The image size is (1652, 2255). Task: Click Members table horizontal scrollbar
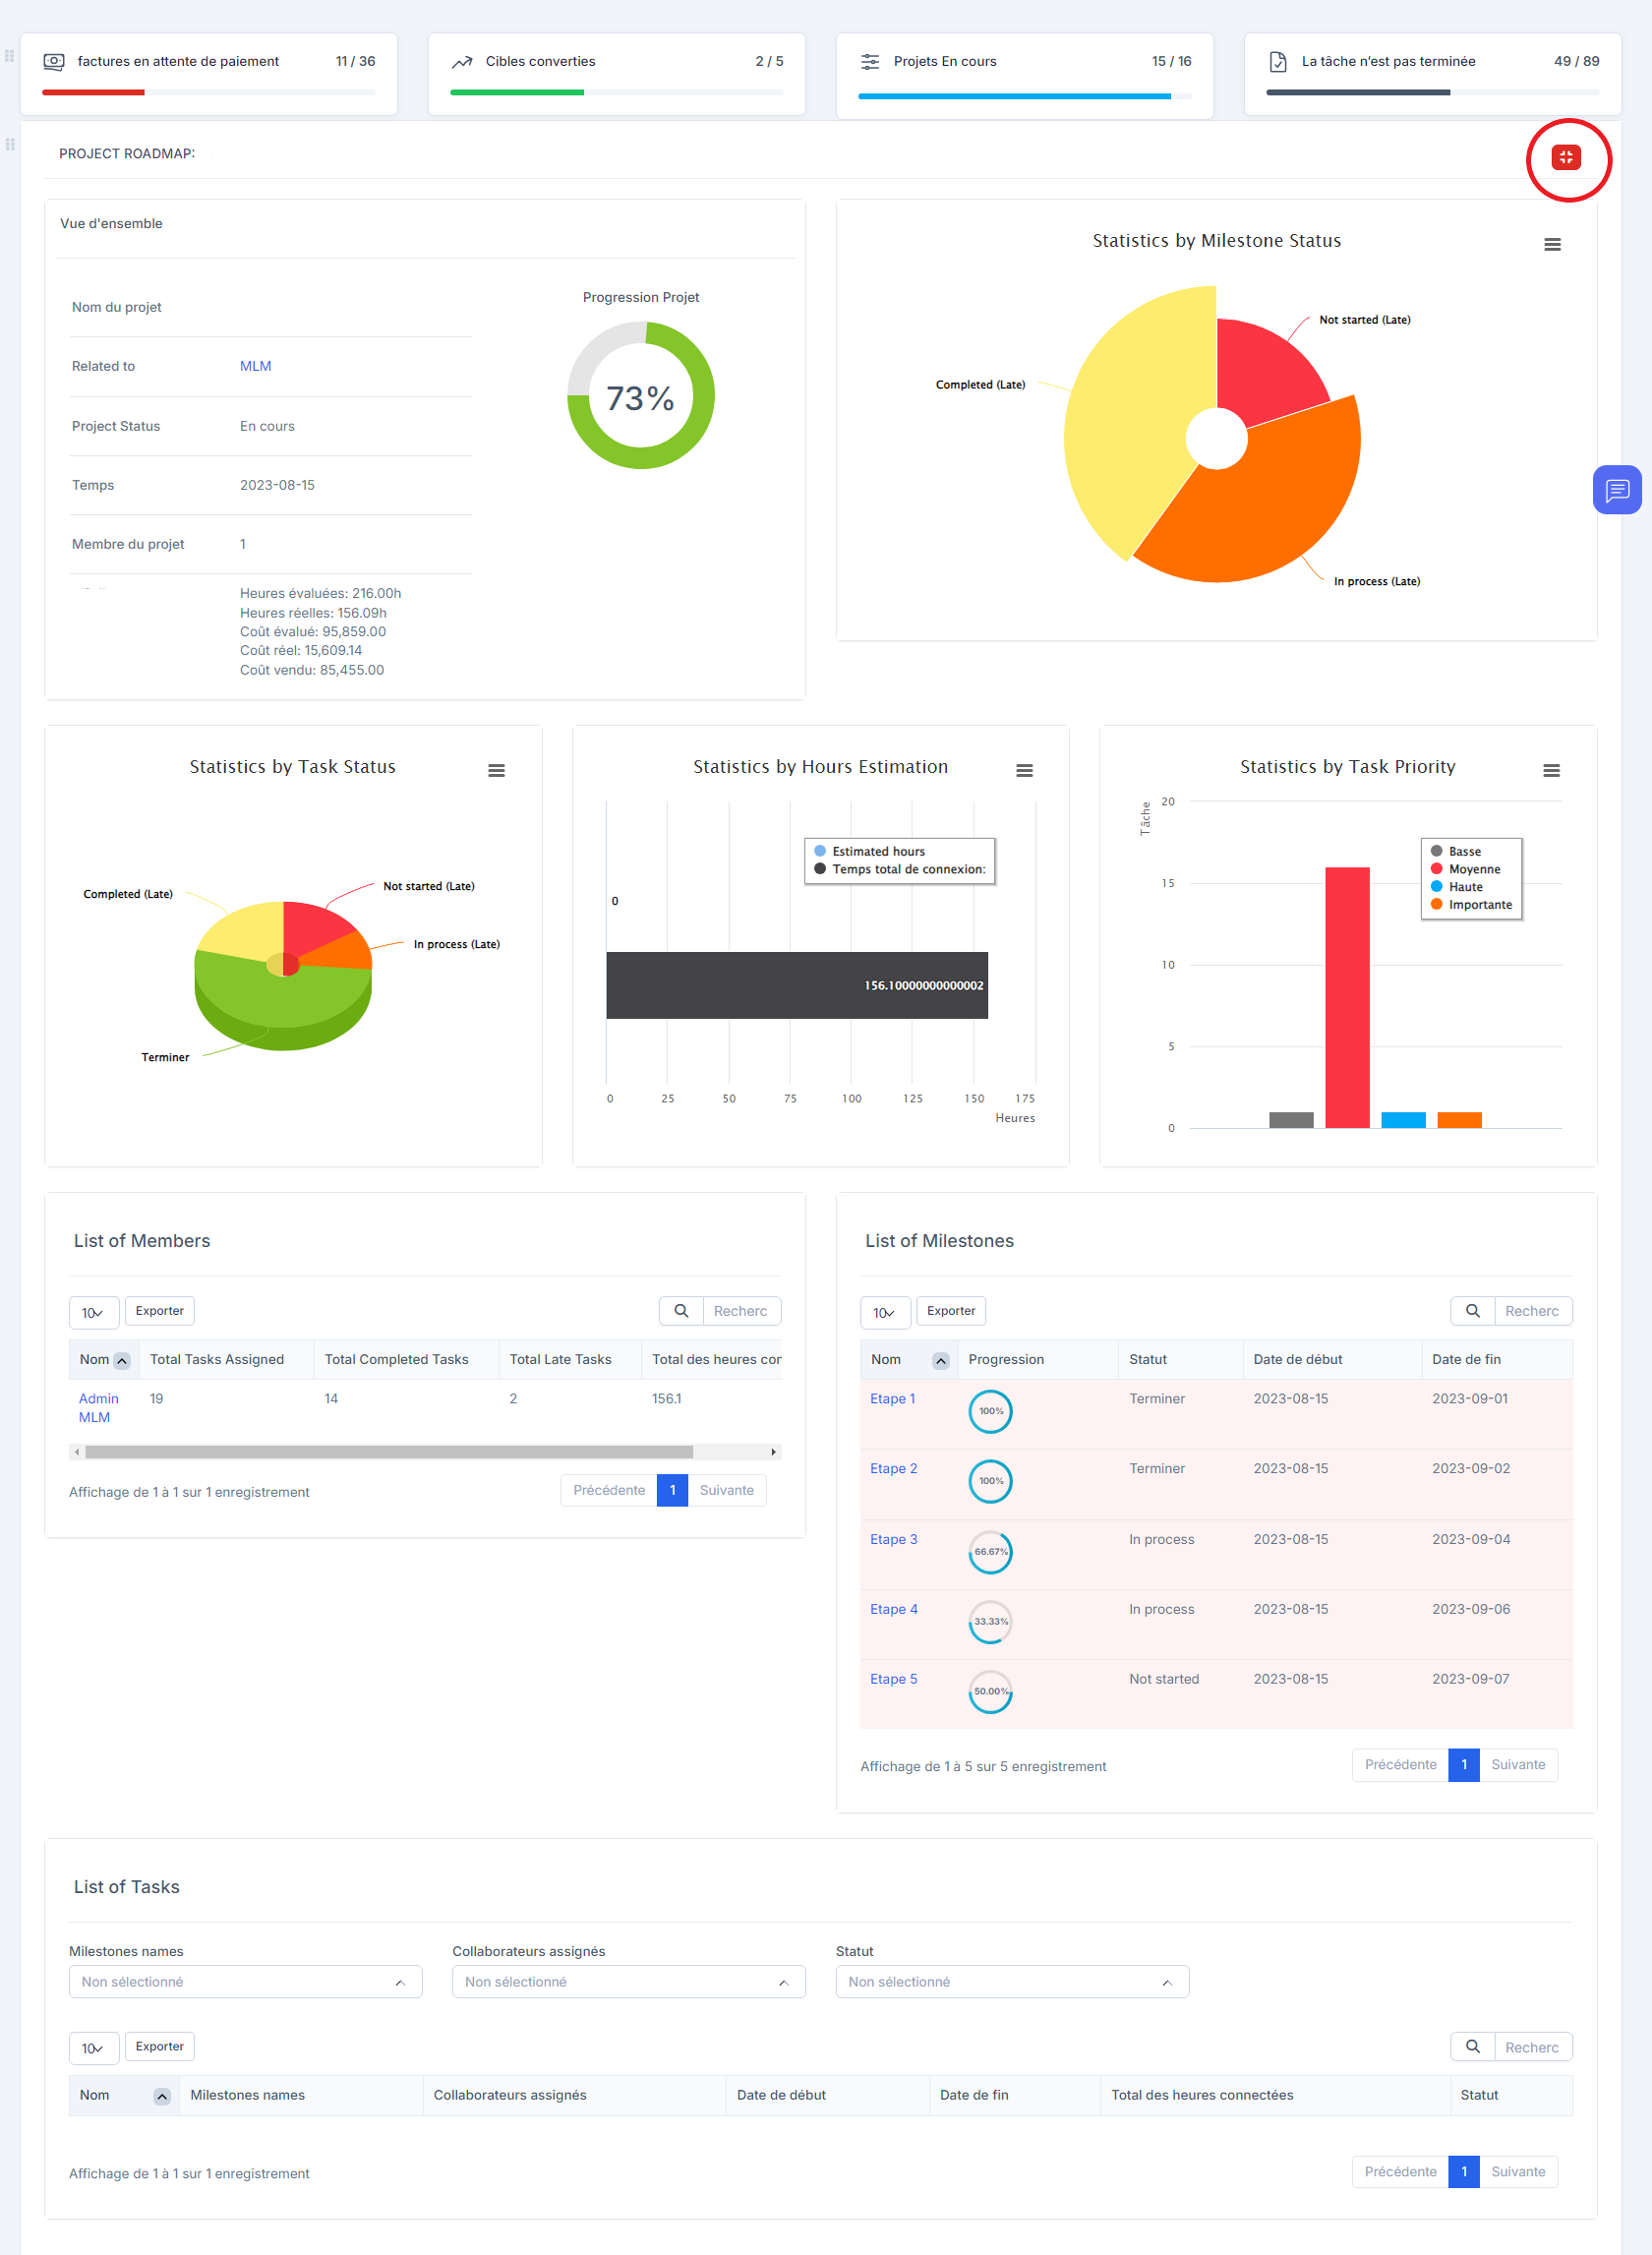(x=390, y=1452)
